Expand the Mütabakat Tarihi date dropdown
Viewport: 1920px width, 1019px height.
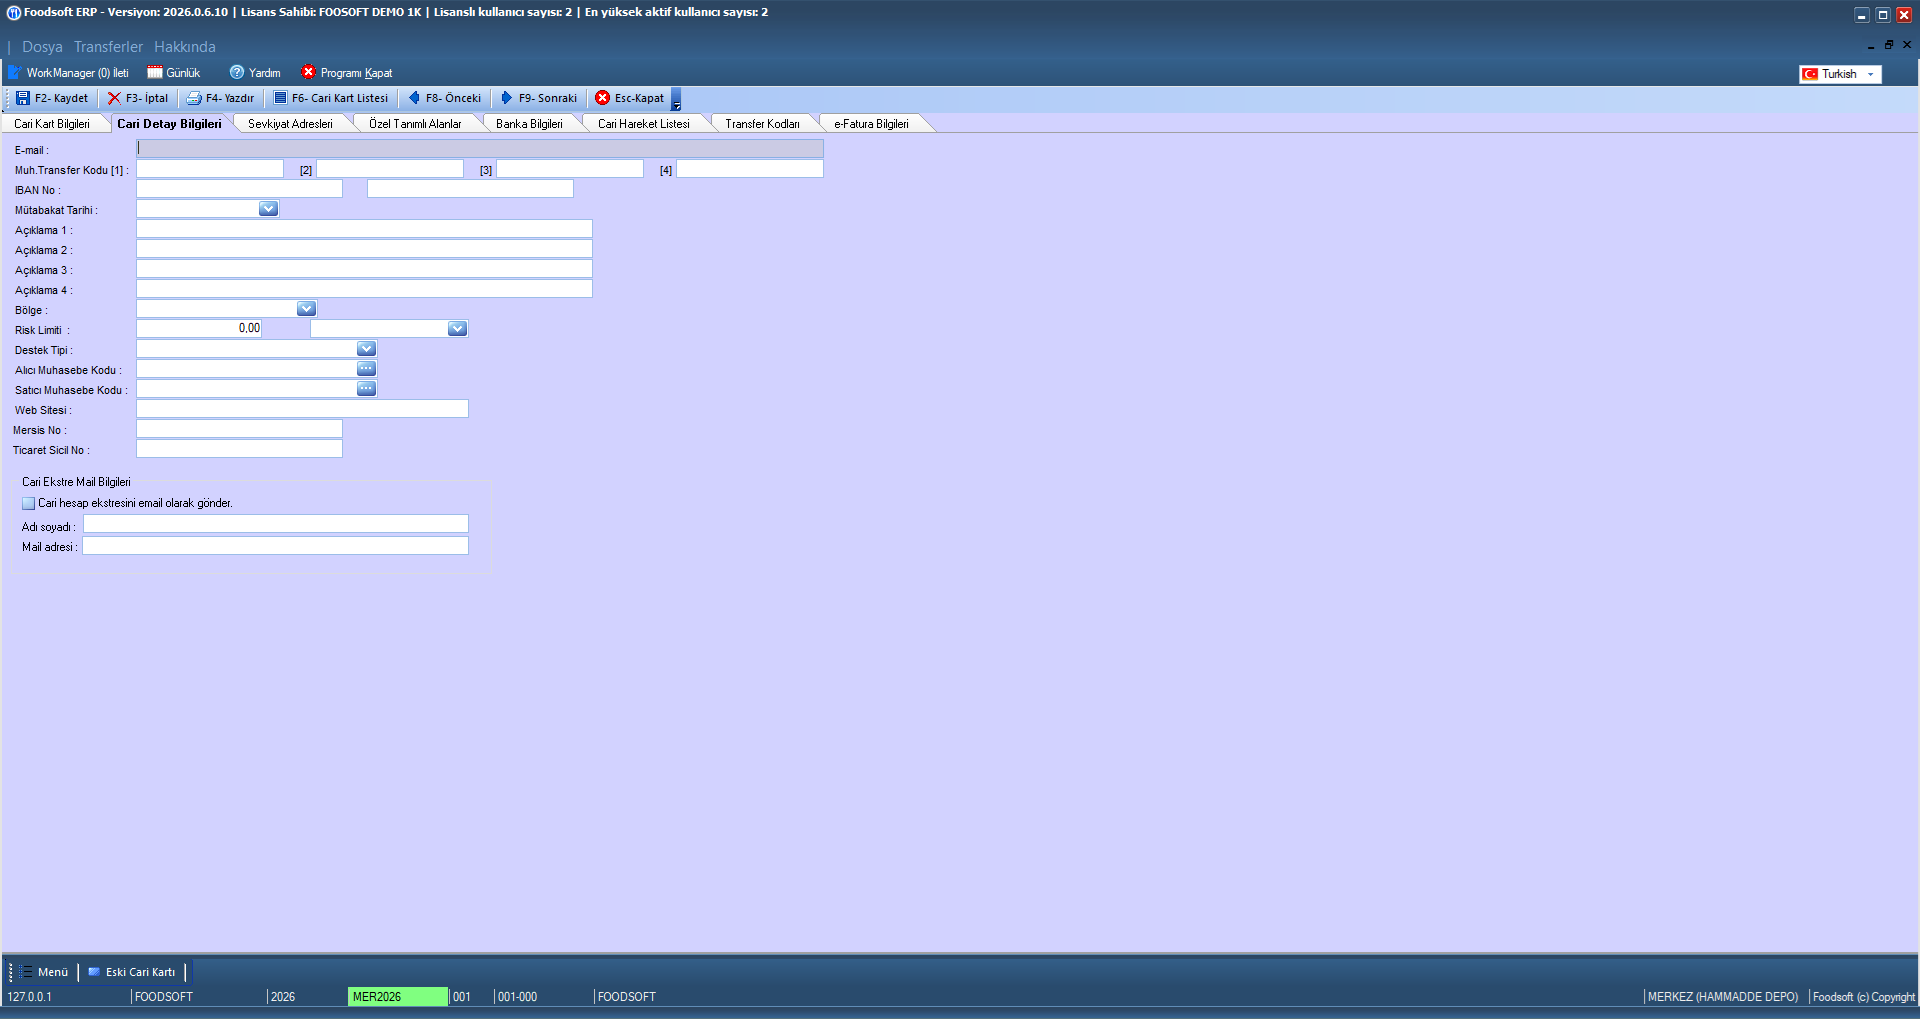tap(268, 209)
